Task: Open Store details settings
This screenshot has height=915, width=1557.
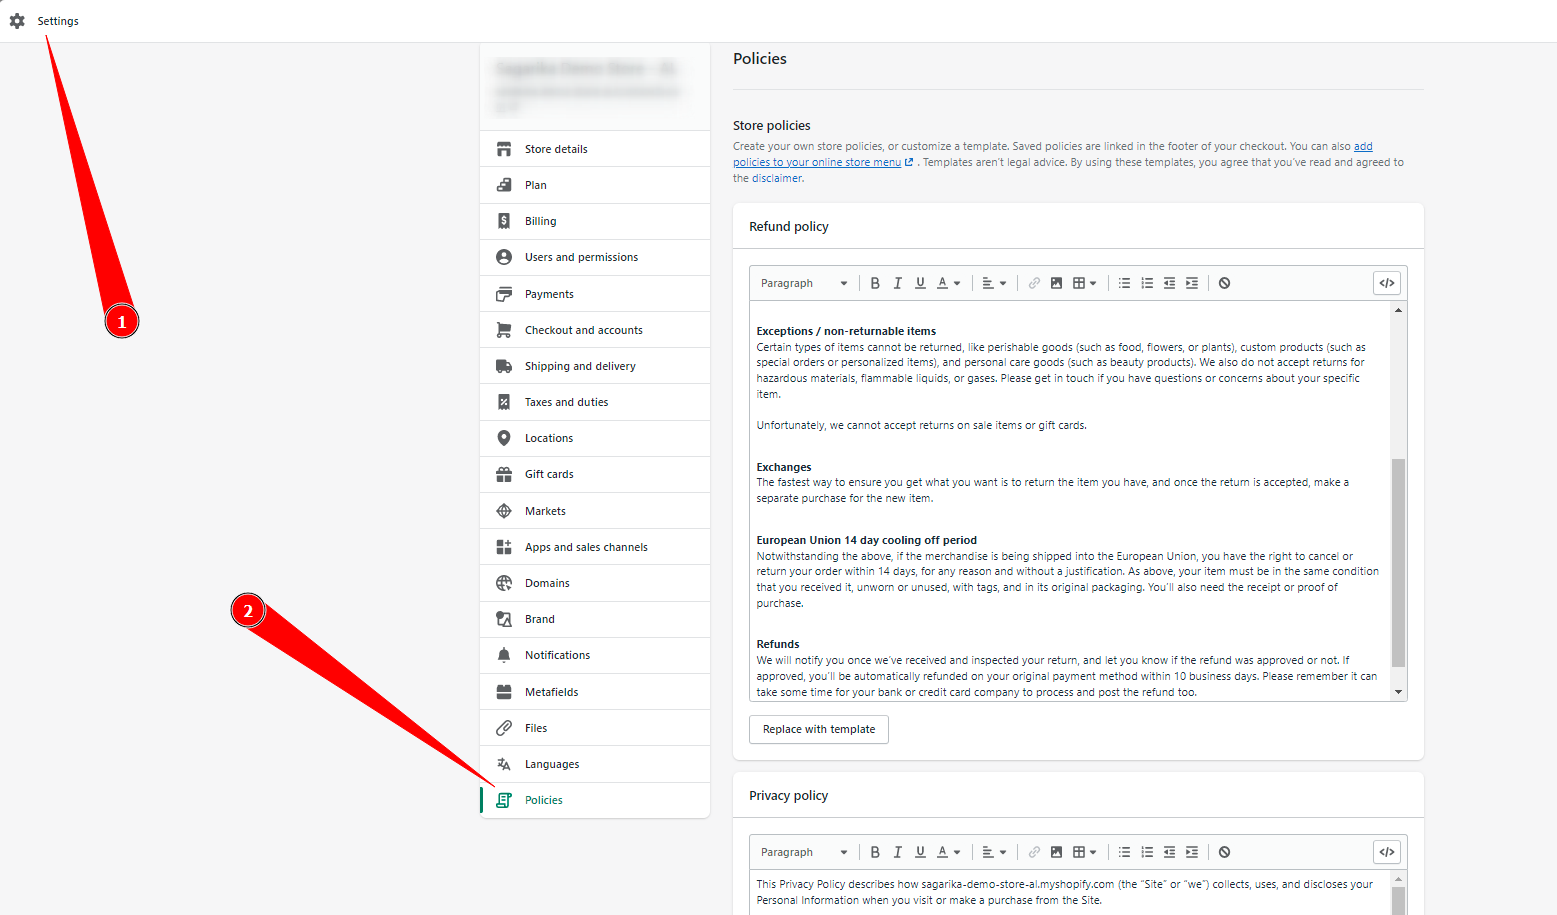Action: click(595, 149)
